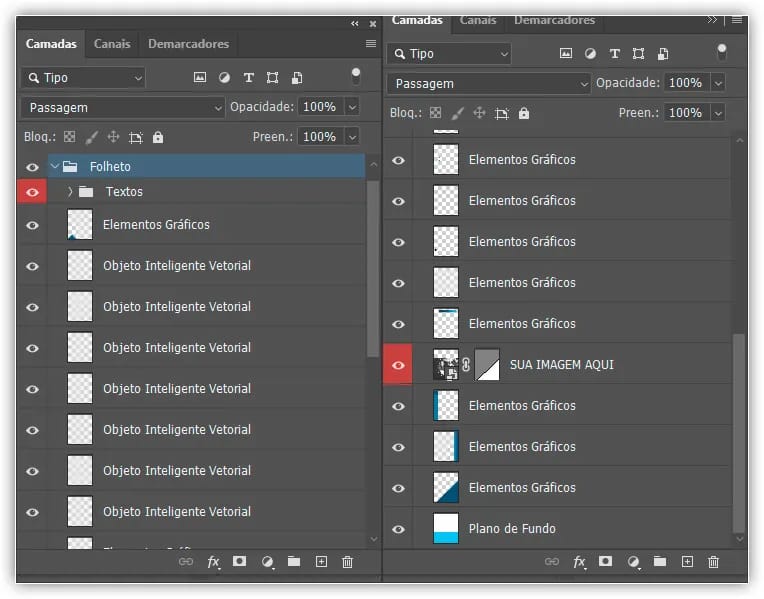This screenshot has height=599, width=764.
Task: Click the SUA IMAGEM AQUI layer mask thumbnail
Action: [487, 365]
